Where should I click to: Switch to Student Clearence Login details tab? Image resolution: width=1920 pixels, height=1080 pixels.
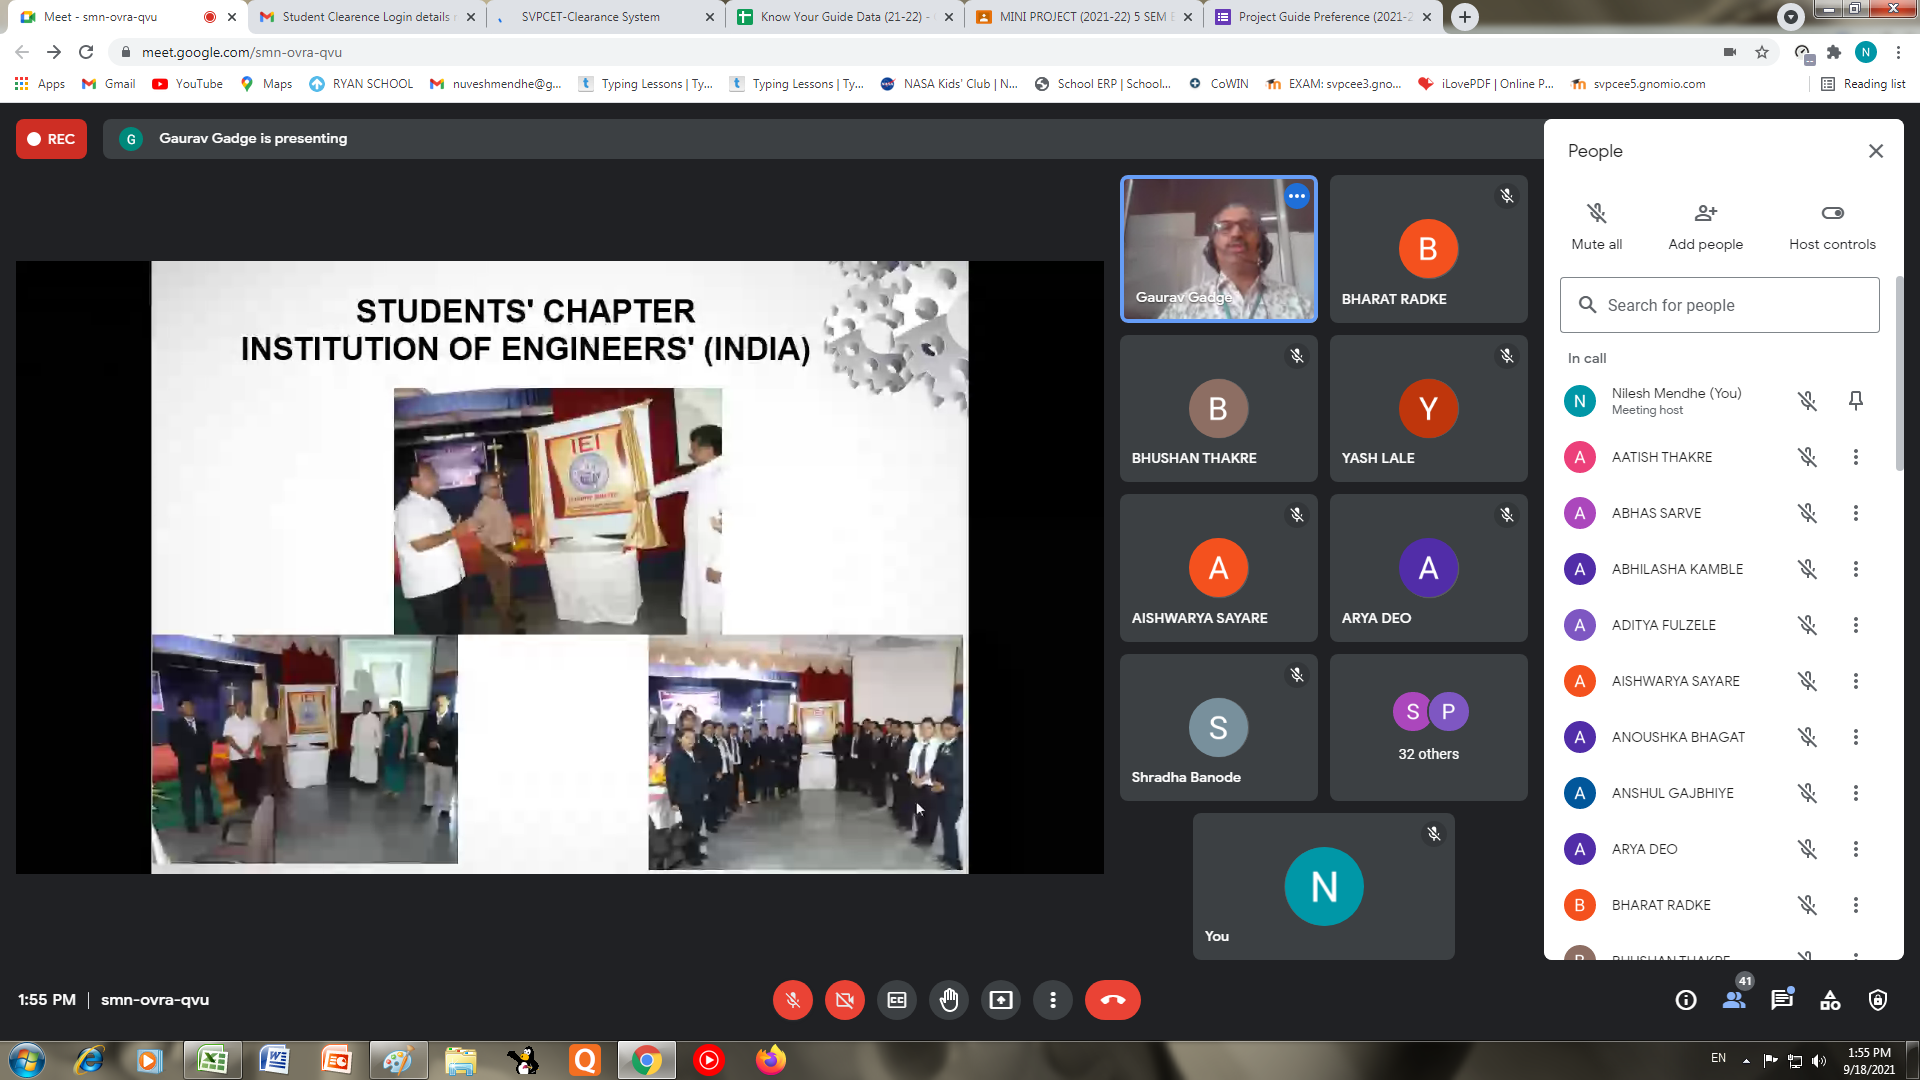[366, 17]
